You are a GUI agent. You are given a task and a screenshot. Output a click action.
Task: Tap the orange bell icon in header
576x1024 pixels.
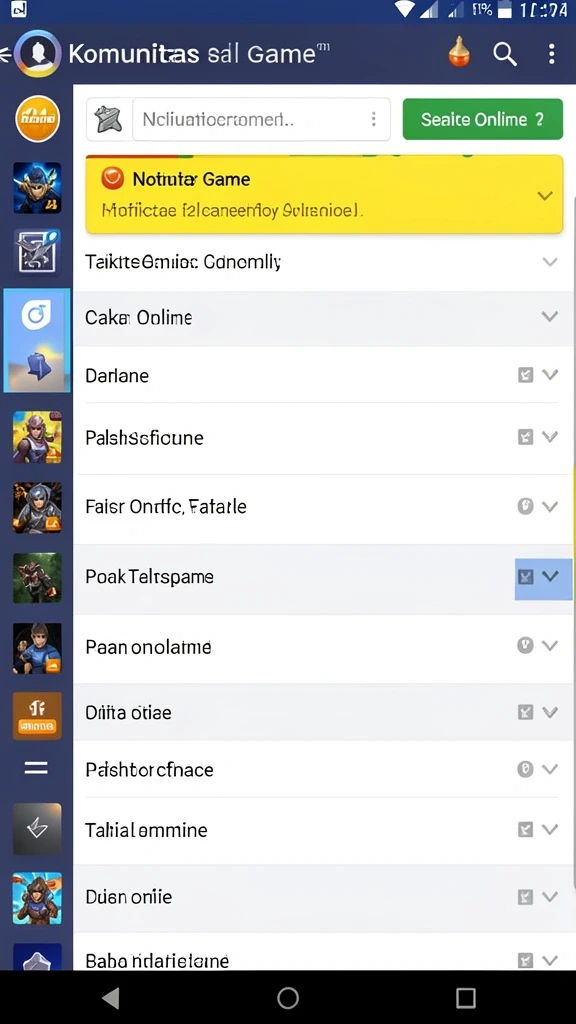(x=459, y=53)
